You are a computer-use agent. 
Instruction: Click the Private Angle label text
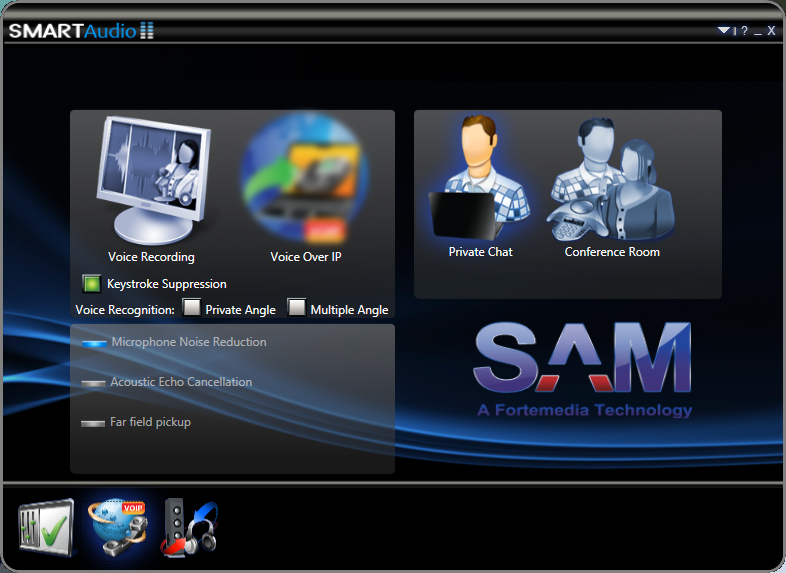(241, 310)
